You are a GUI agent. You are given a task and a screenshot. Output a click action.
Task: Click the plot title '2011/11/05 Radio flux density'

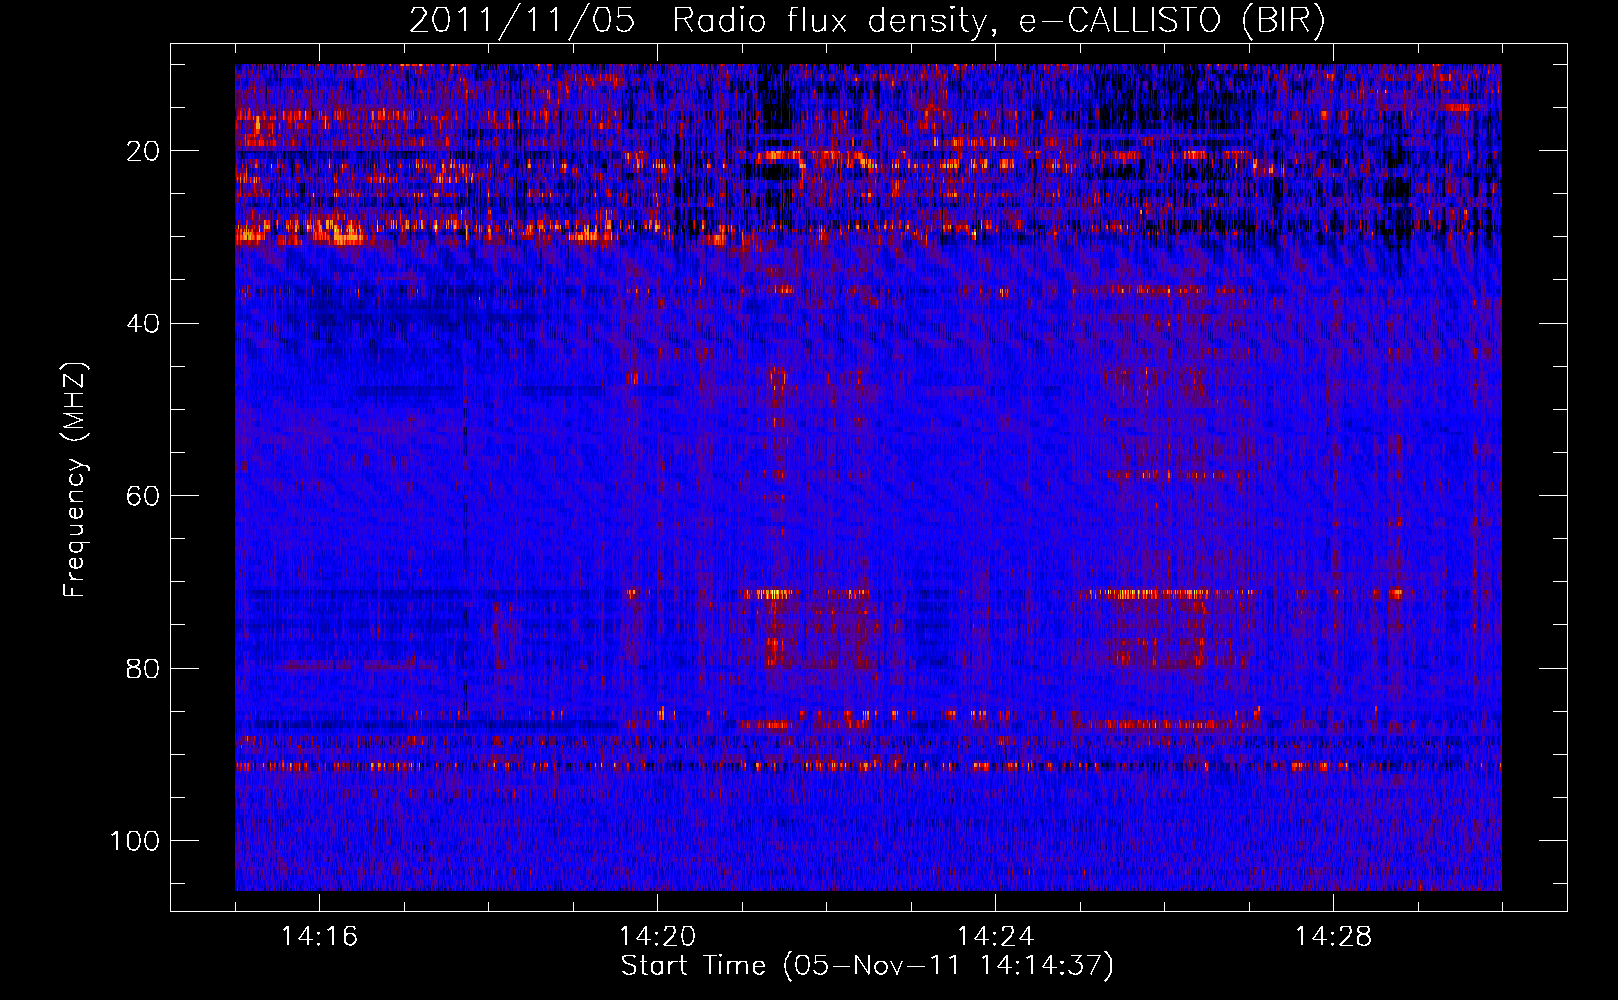pyautogui.click(x=867, y=21)
